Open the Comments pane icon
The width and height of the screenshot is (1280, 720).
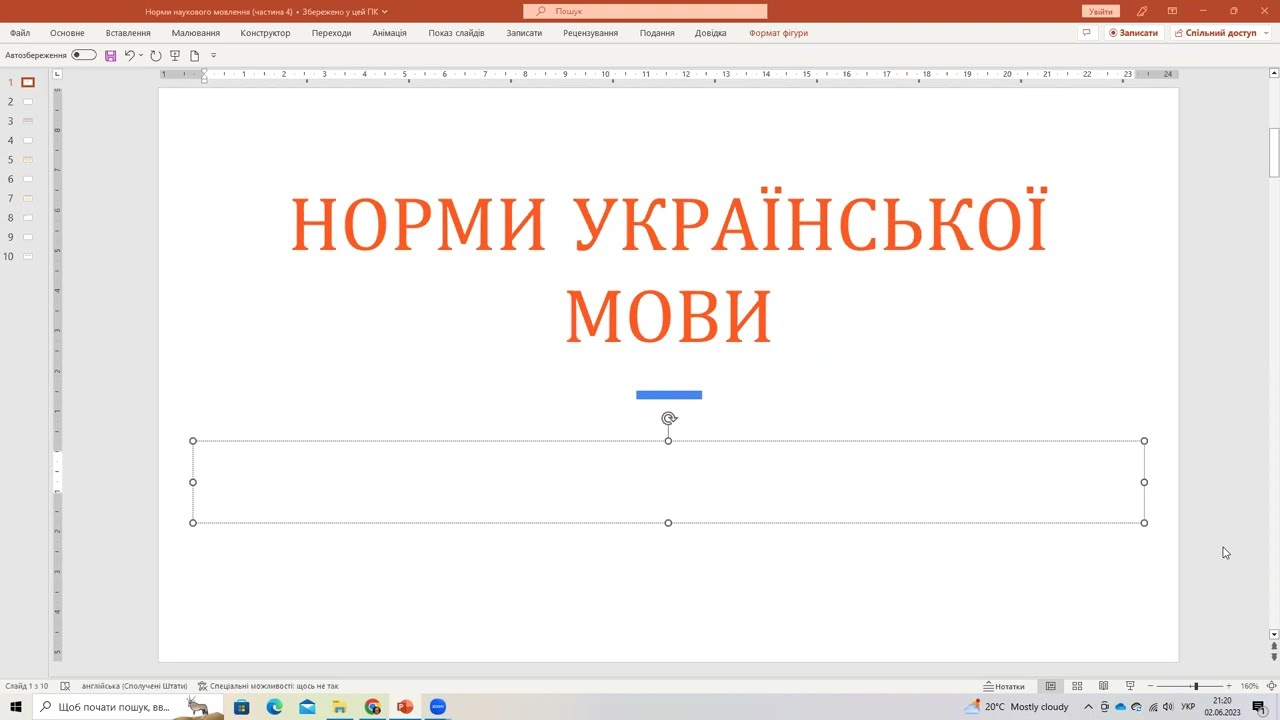pos(1086,33)
